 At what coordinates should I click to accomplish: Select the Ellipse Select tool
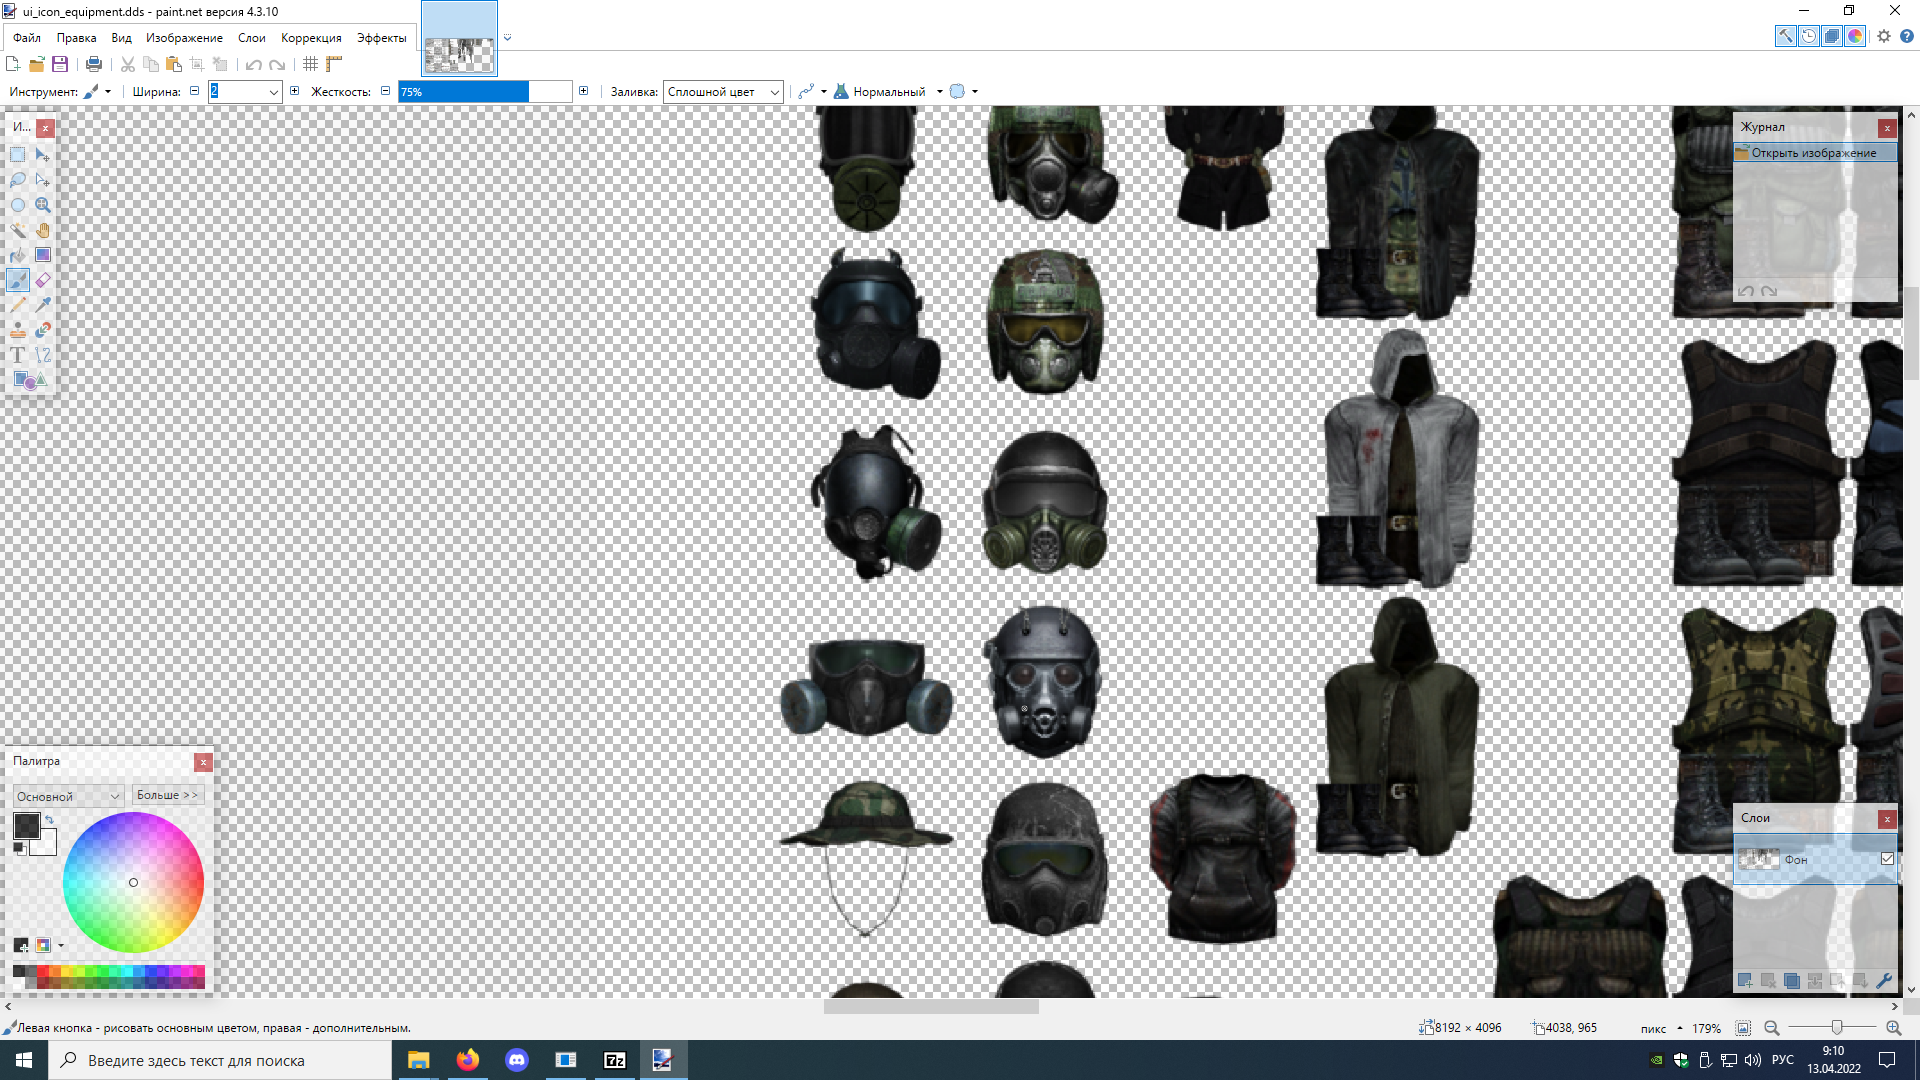(x=18, y=205)
